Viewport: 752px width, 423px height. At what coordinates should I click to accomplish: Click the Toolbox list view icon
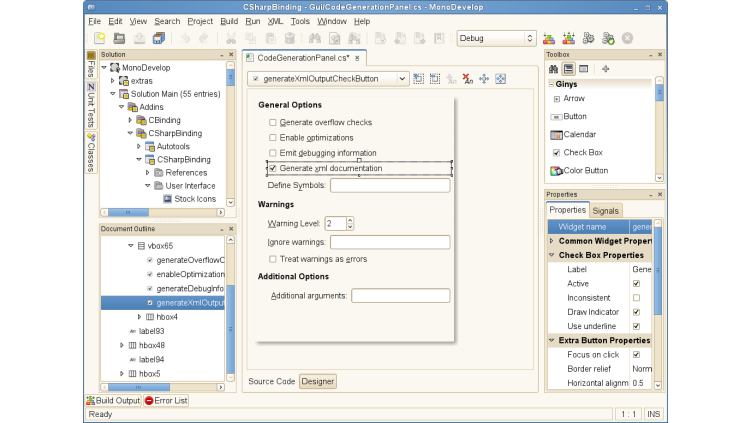point(568,69)
